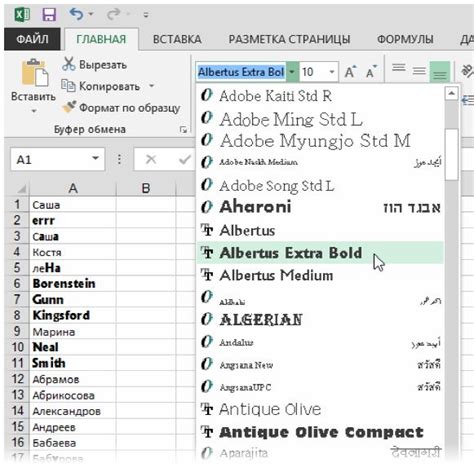
Task: Customize Quick Access Toolbar arrow
Action: click(146, 15)
